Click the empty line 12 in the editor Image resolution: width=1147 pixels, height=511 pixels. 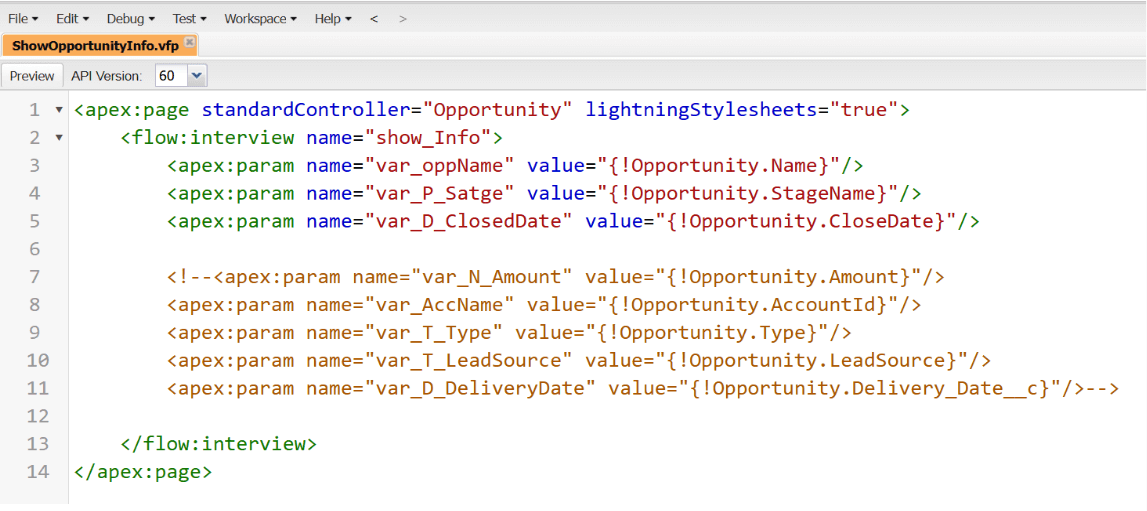click(x=606, y=416)
